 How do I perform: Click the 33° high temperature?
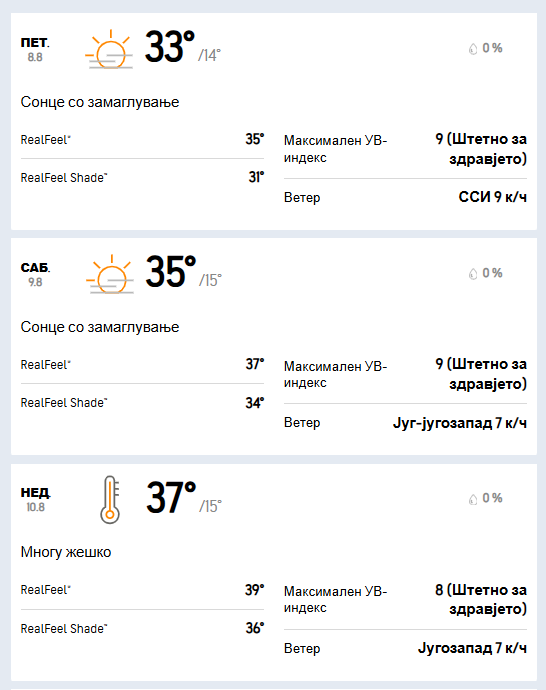(x=170, y=47)
